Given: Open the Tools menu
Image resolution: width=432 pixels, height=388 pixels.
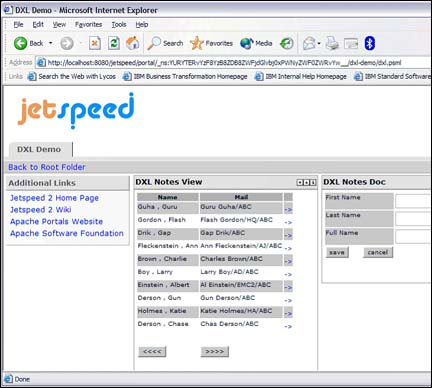Looking at the screenshot, I should point(119,24).
